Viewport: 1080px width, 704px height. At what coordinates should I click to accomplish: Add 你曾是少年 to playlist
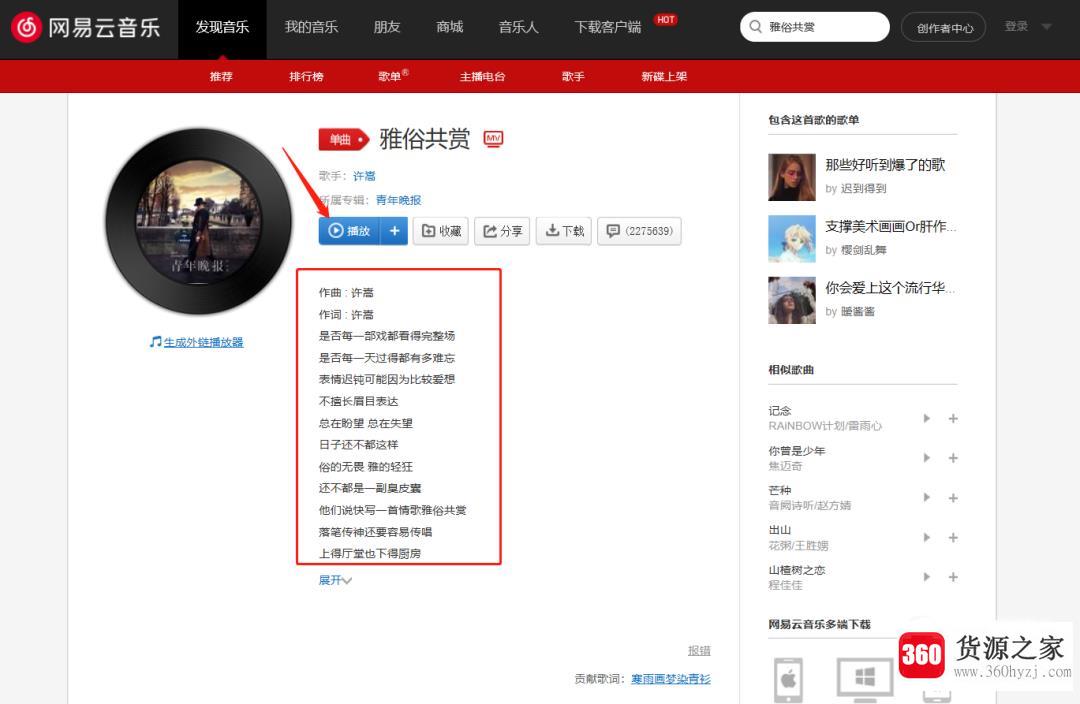click(x=953, y=458)
